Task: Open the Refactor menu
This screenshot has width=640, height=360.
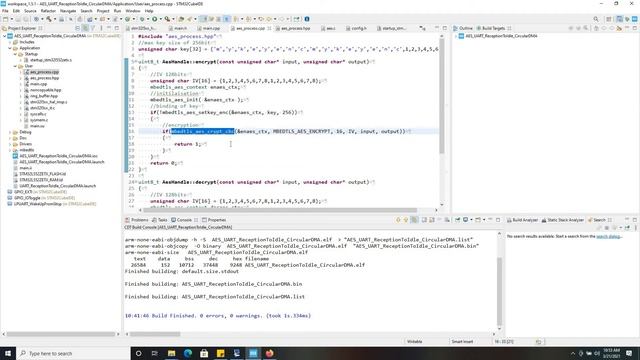Action: [48, 11]
